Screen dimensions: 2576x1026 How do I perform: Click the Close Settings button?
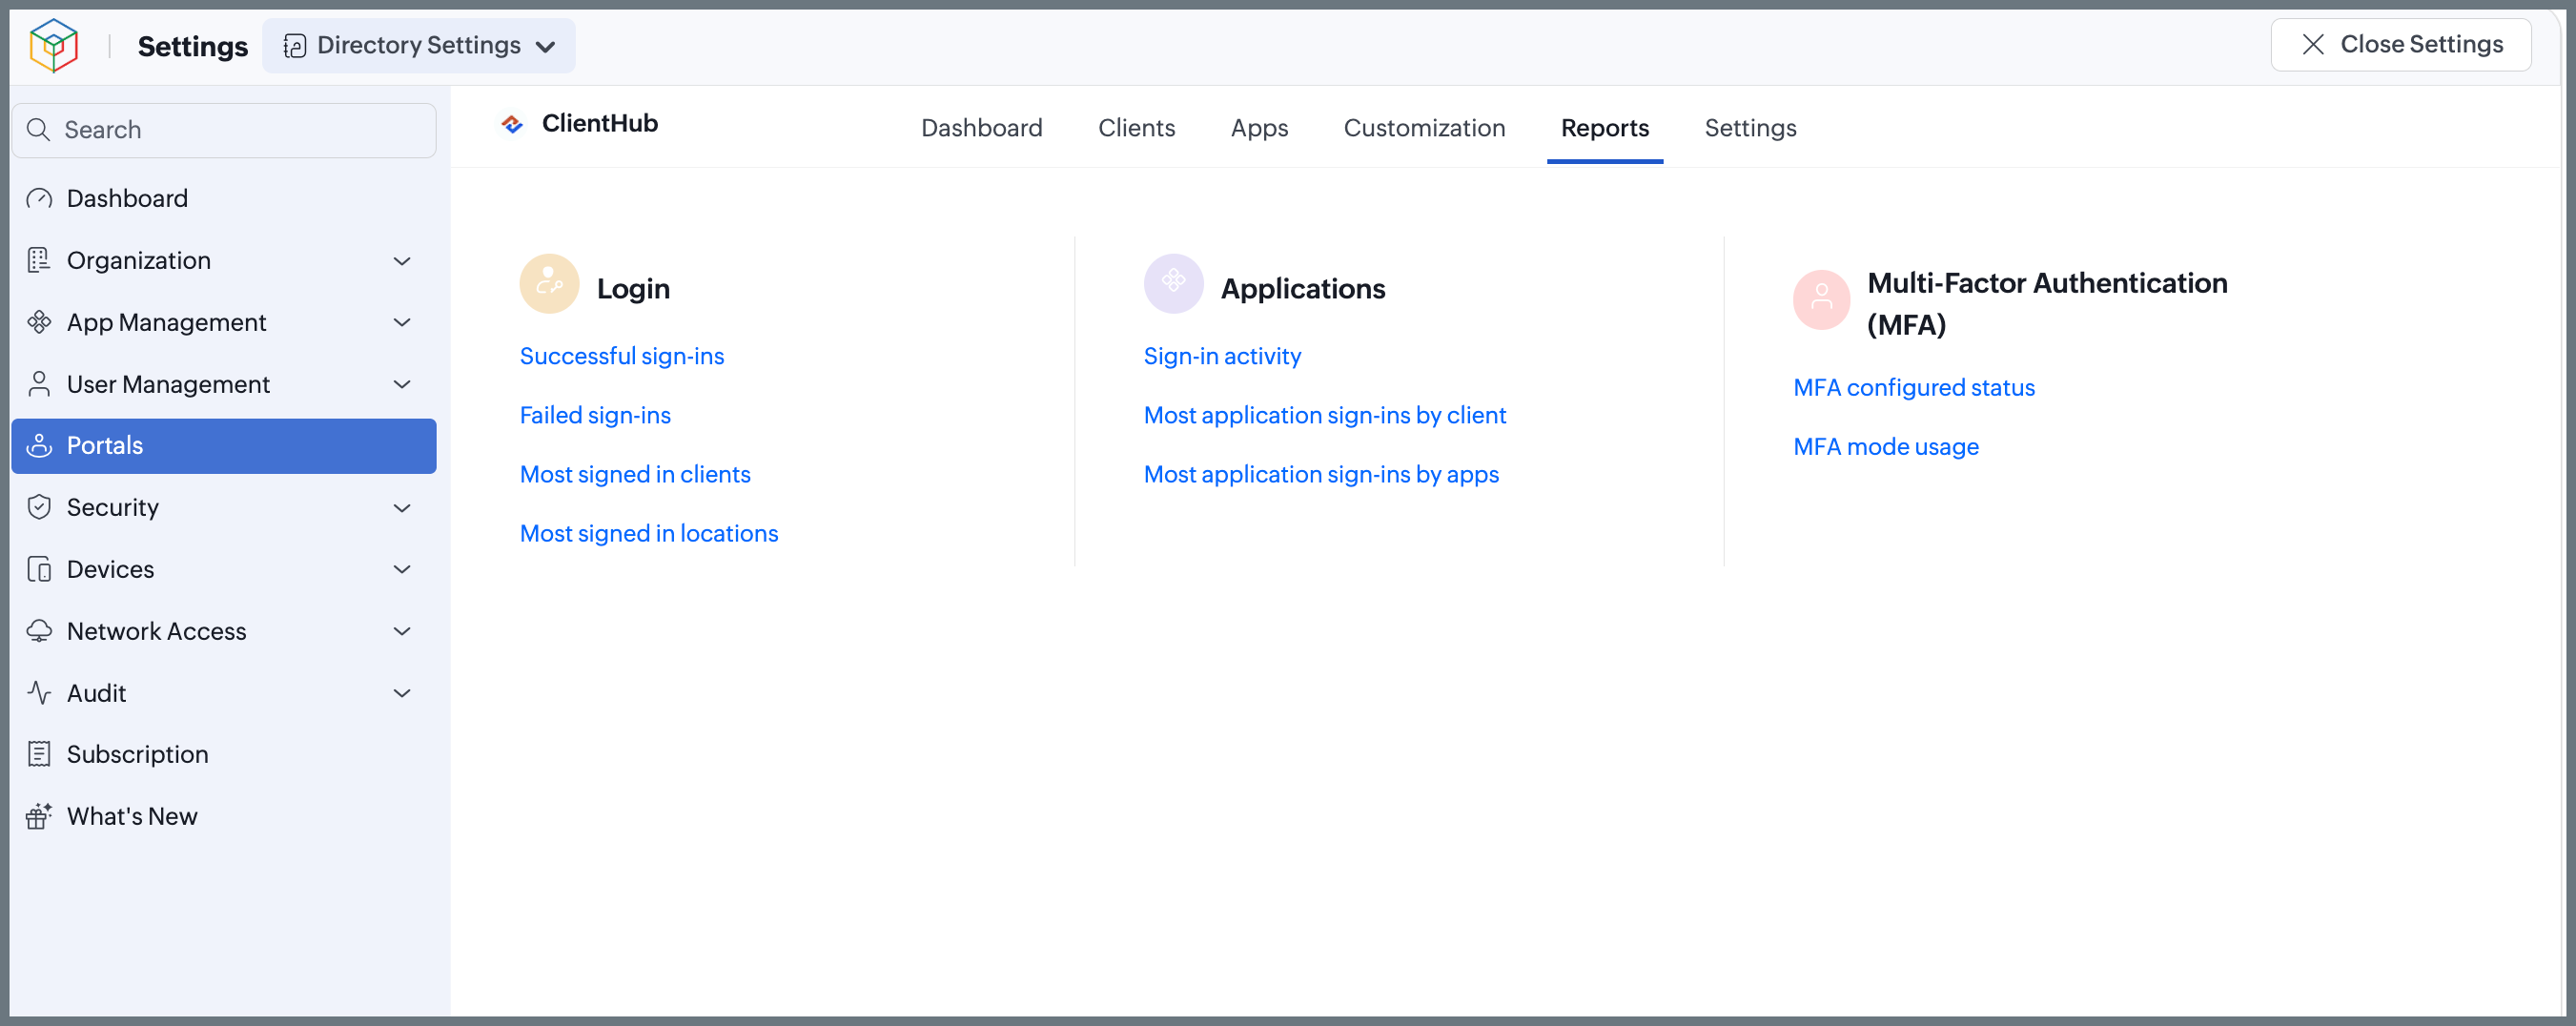pos(2401,45)
